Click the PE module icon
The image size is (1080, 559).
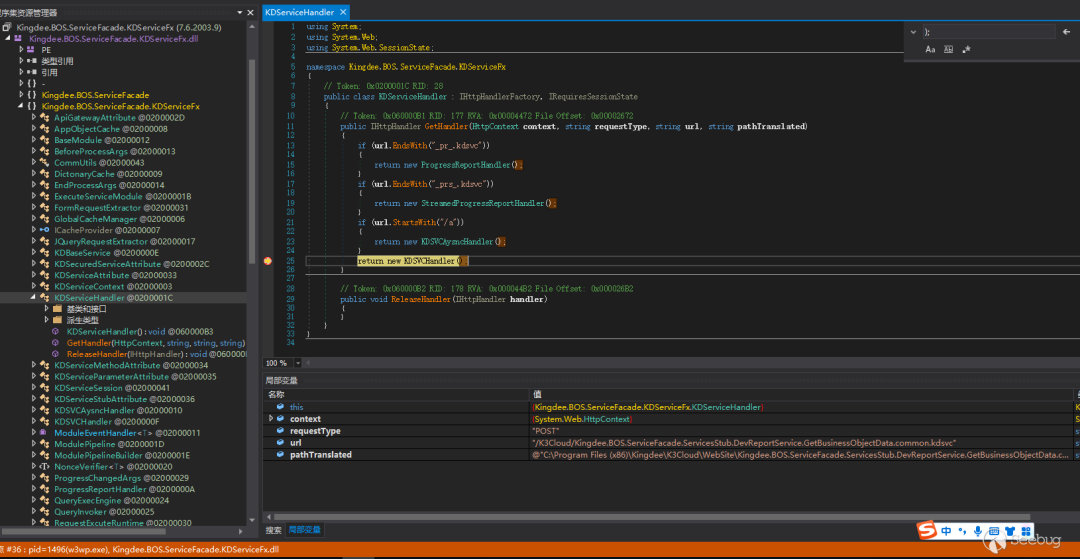(31, 50)
